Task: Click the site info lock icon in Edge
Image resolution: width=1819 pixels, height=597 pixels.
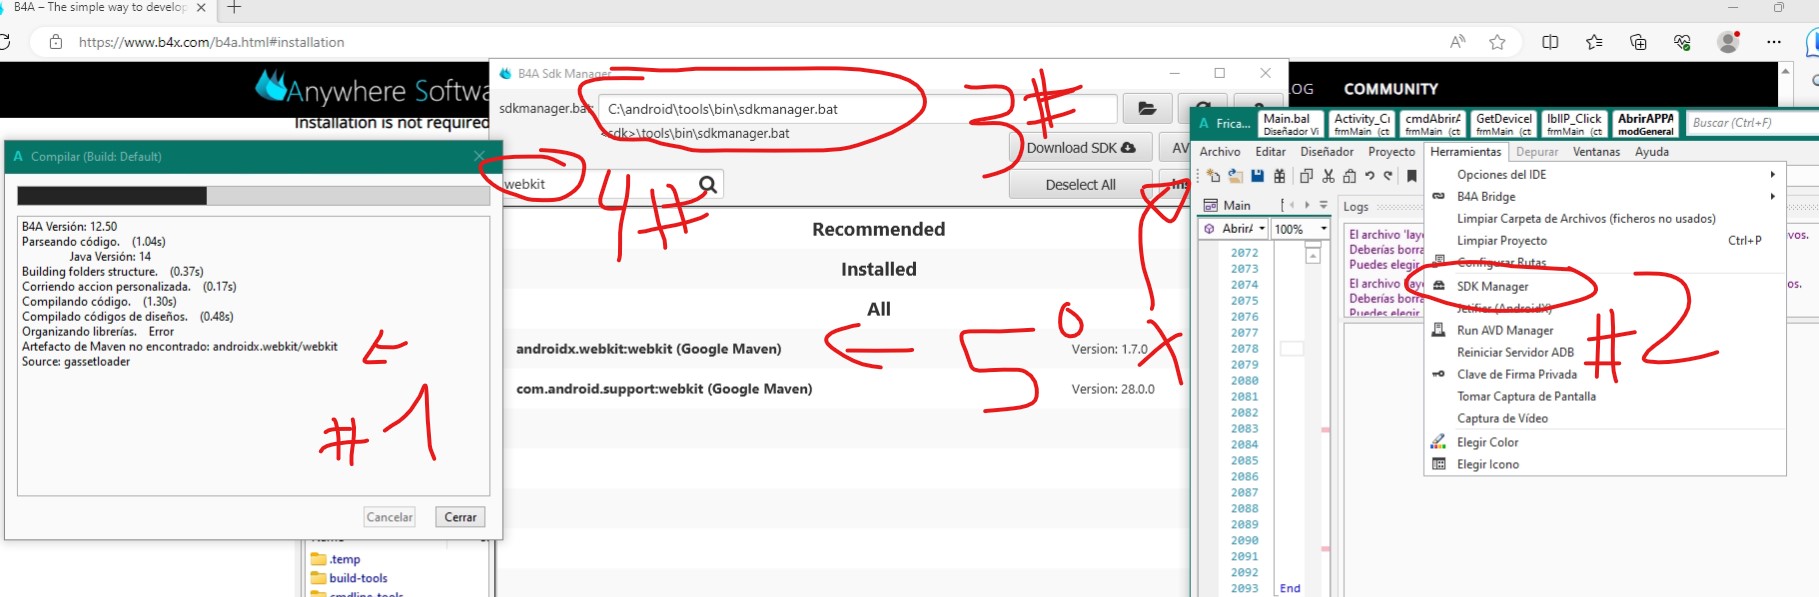Action: pos(56,42)
